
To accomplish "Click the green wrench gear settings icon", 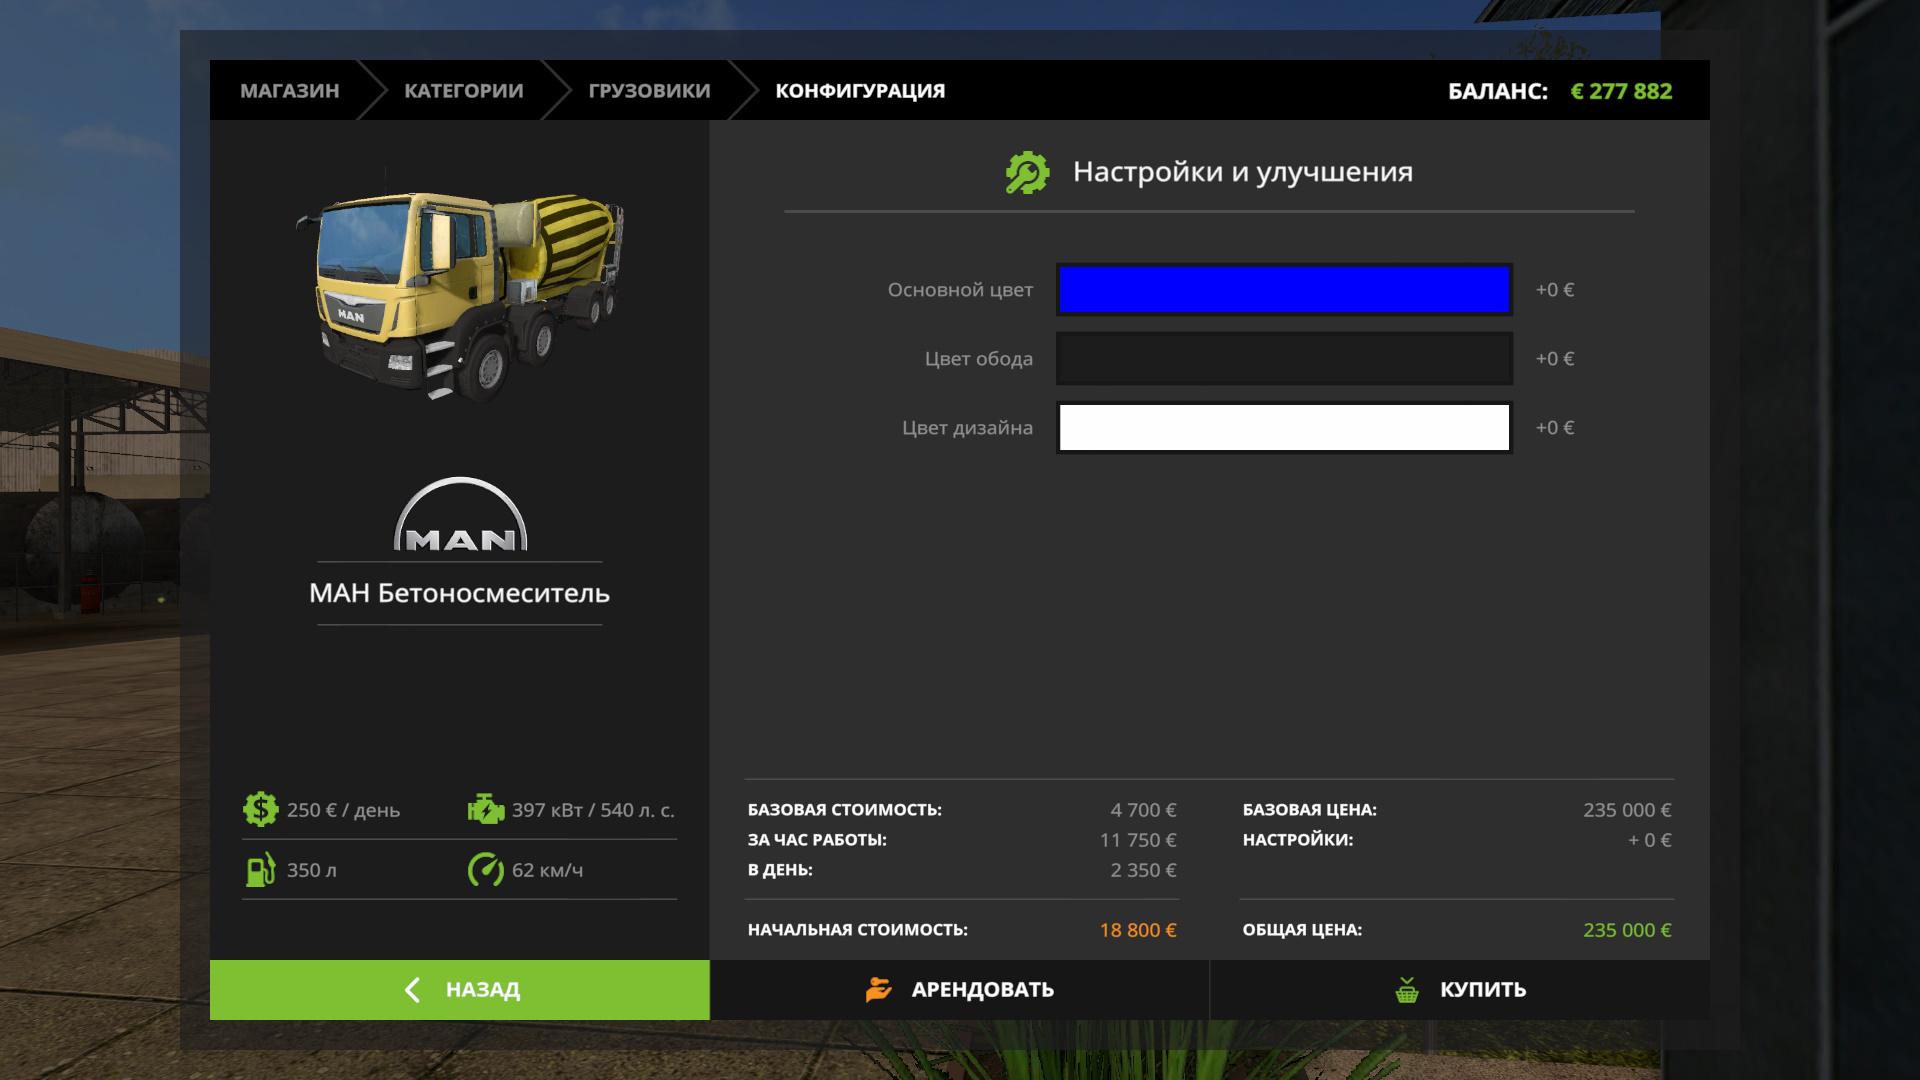I will (1027, 173).
